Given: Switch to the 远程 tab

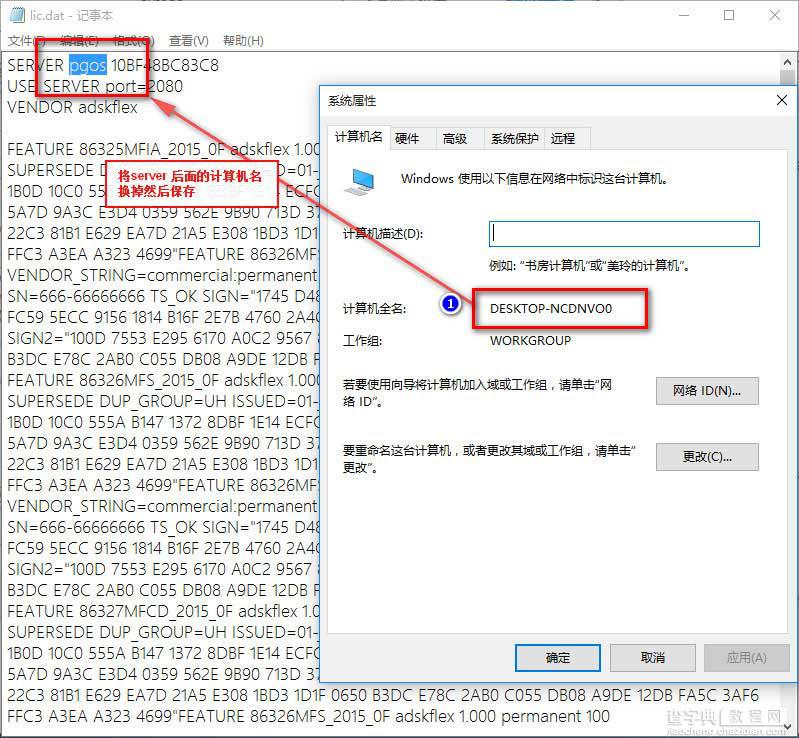Looking at the screenshot, I should coord(563,139).
